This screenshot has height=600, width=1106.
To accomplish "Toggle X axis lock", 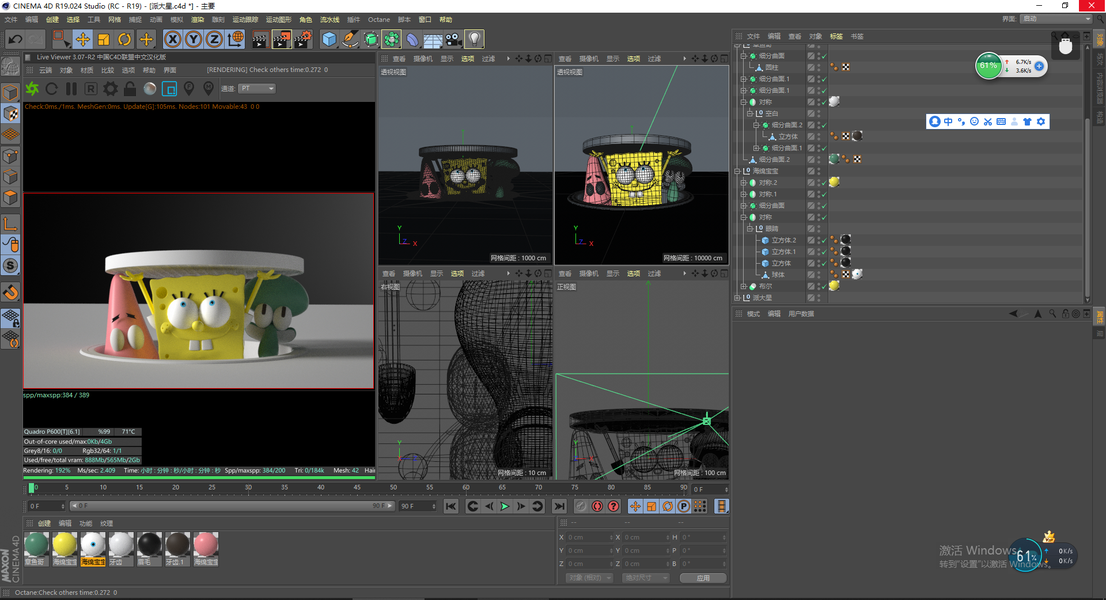I will (x=173, y=39).
